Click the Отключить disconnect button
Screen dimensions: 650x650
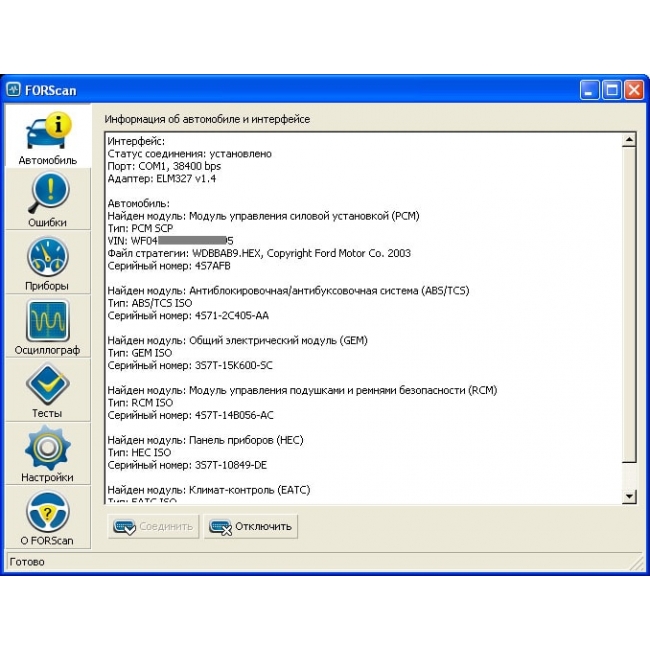251,526
